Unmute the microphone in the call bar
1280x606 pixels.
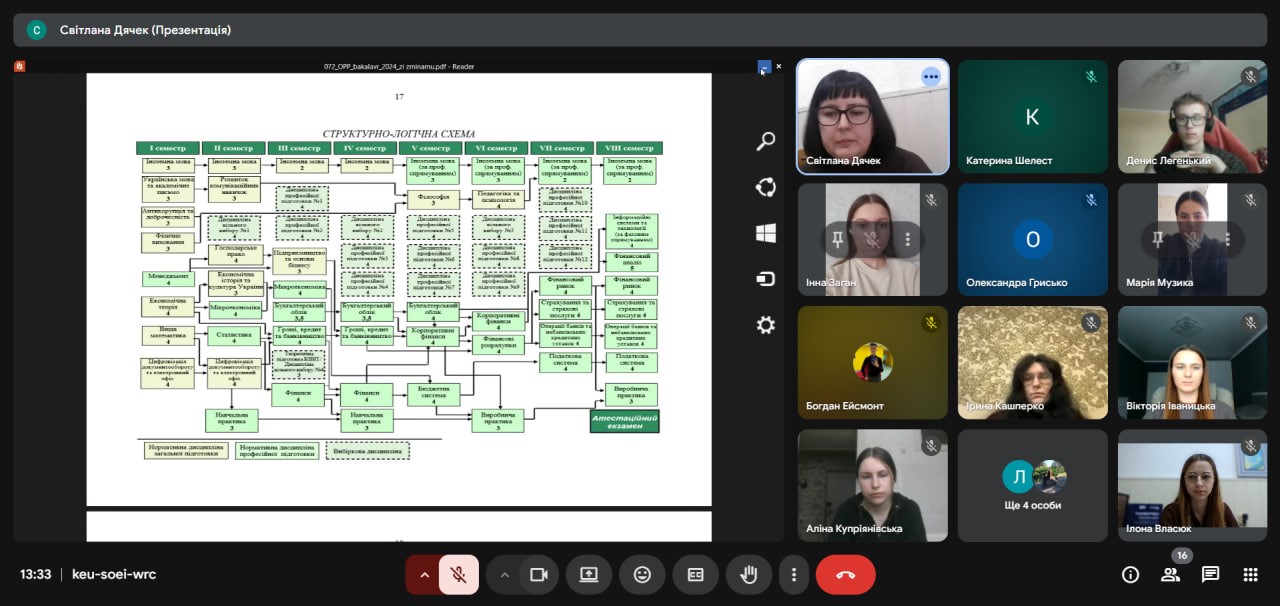(458, 575)
